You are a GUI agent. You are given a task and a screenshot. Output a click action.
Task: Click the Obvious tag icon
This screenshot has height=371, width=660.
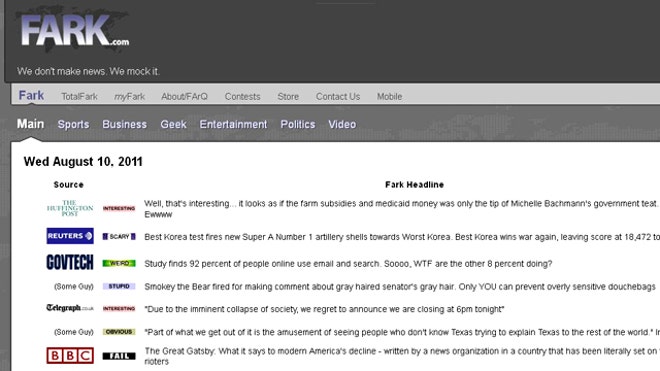click(x=119, y=332)
